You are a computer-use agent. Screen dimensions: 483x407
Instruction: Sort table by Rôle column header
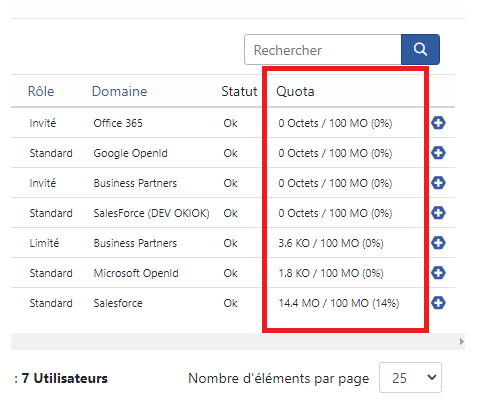click(41, 91)
